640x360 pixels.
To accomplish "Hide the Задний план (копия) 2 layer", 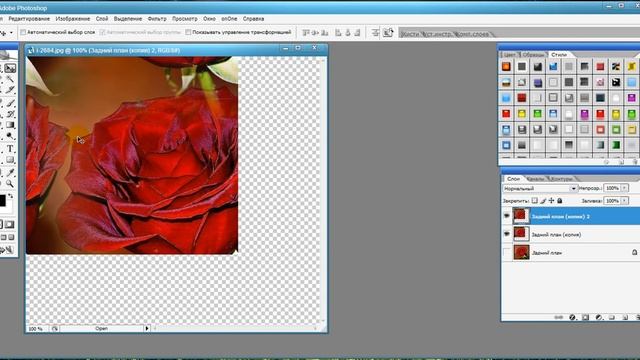I will [x=507, y=216].
